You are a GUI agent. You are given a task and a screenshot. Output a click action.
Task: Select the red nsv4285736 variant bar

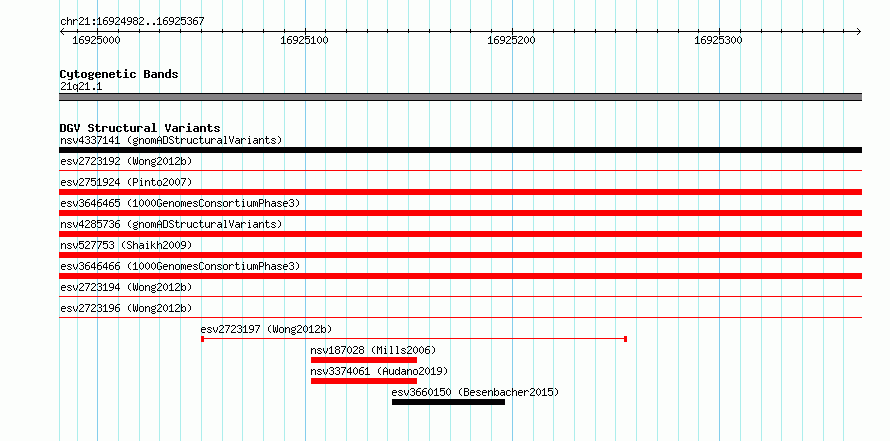(460, 234)
